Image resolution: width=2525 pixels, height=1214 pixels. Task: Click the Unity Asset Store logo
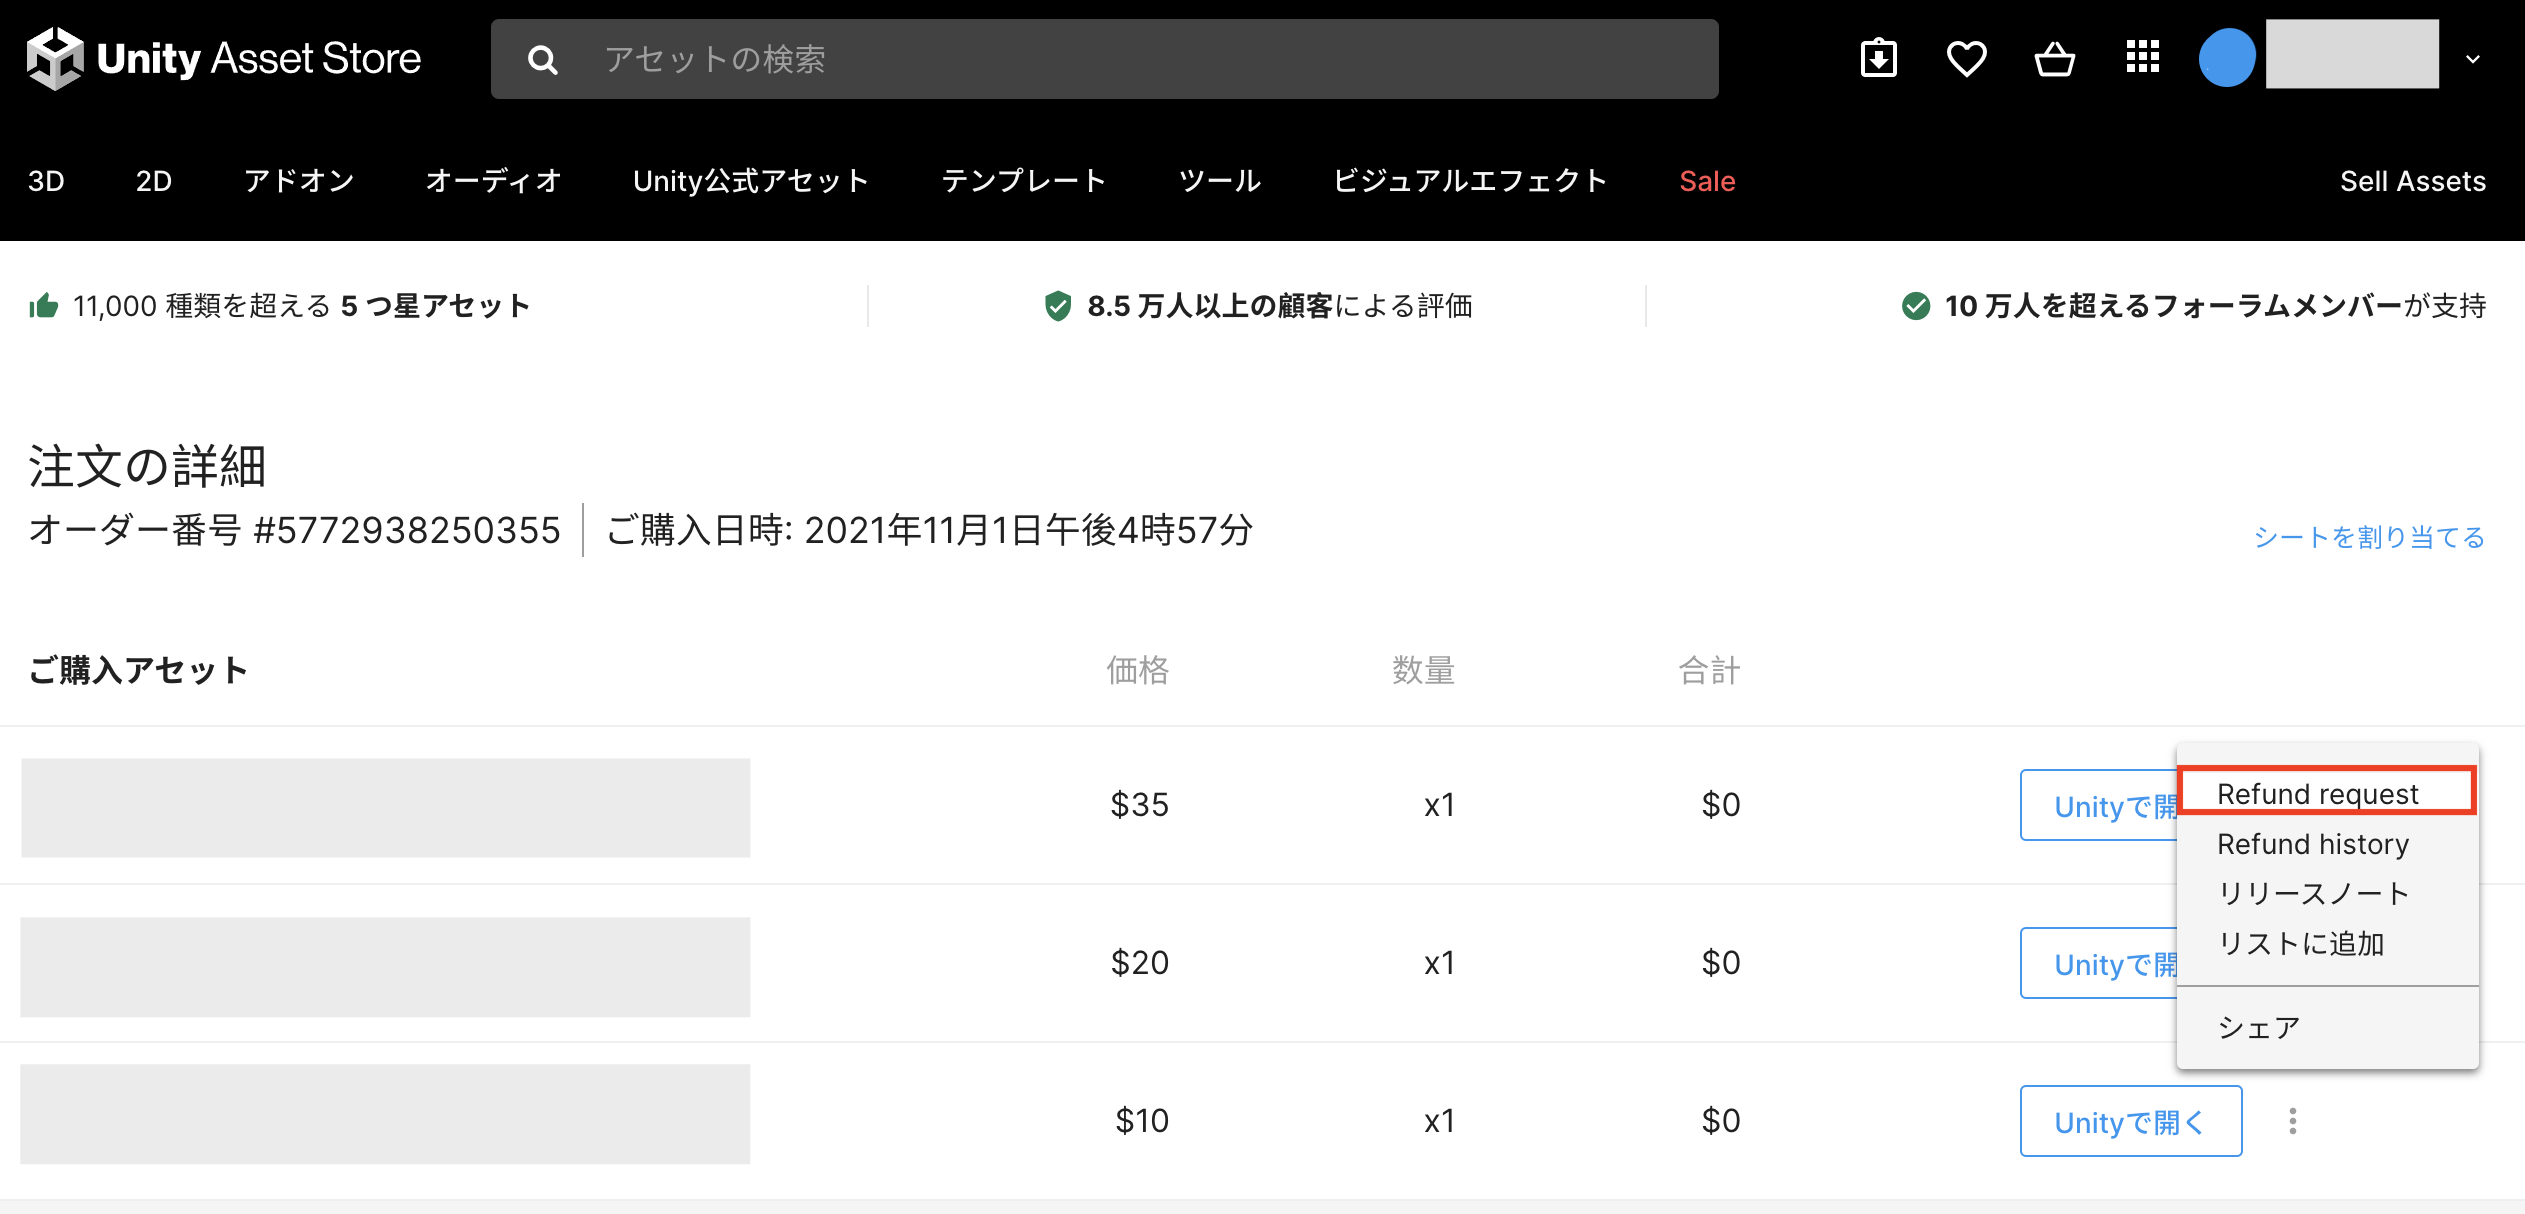tap(224, 59)
